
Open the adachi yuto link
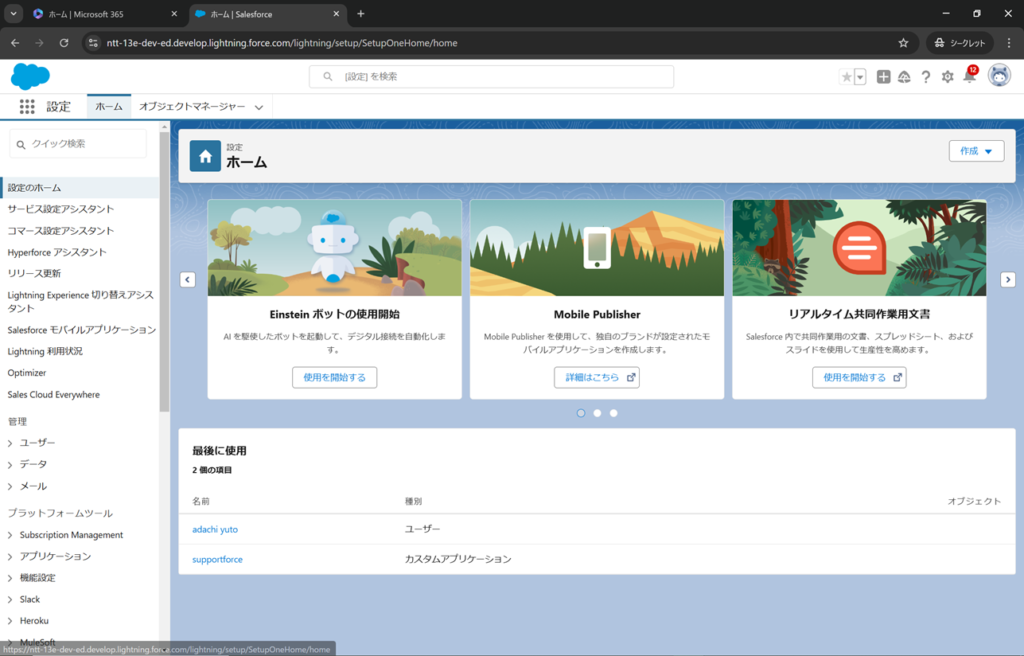point(215,529)
